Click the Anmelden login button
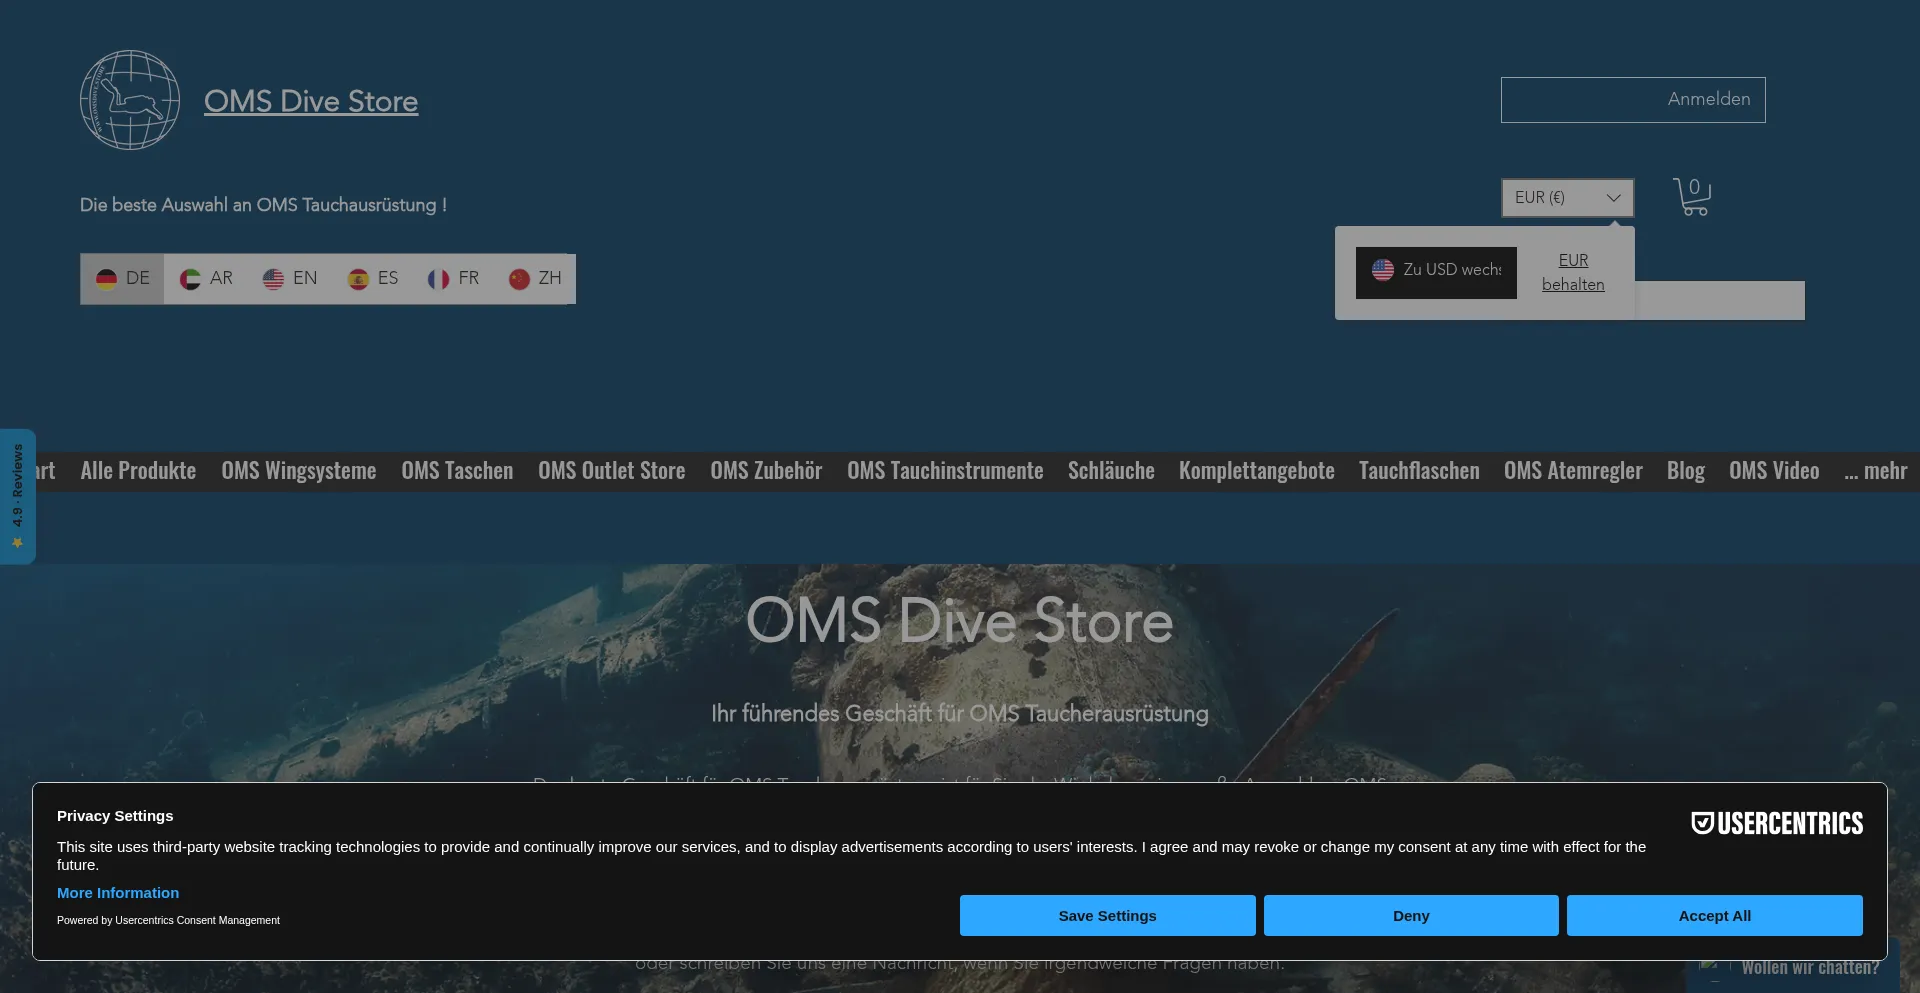Image resolution: width=1920 pixels, height=993 pixels. (x=1633, y=99)
